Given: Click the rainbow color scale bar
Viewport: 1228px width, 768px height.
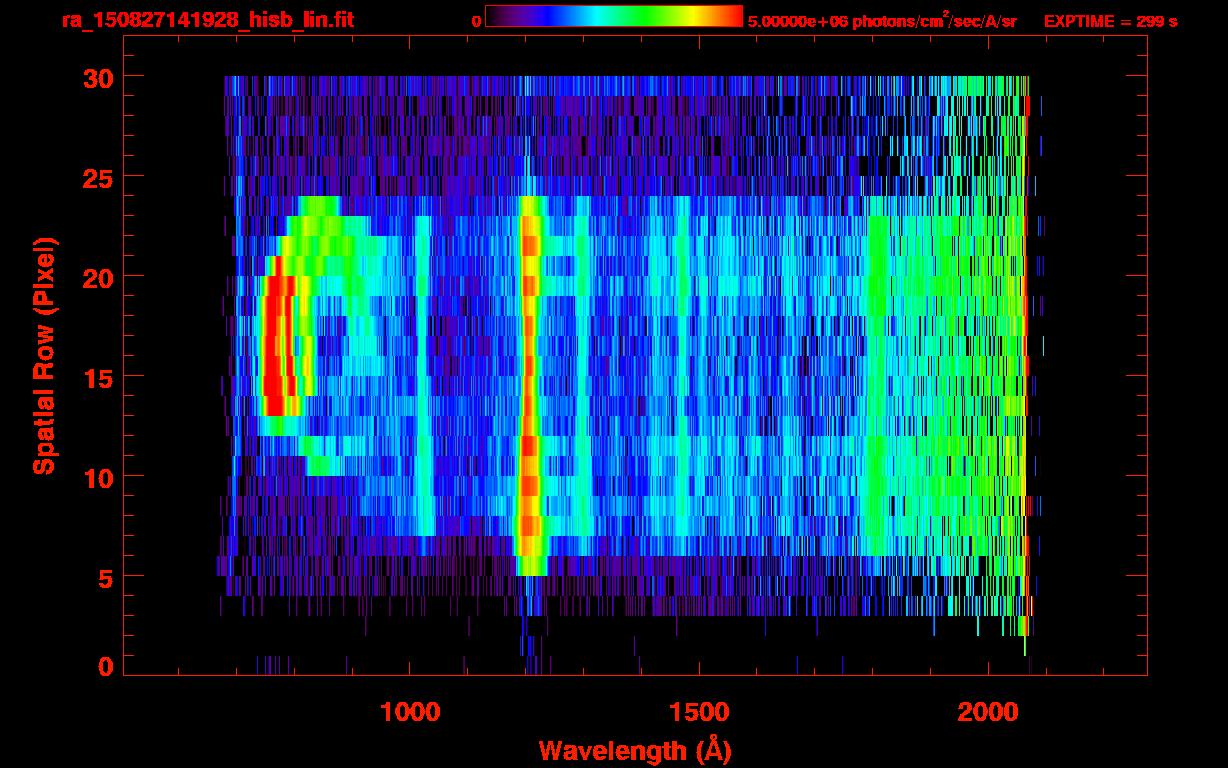Looking at the screenshot, I should 614,17.
